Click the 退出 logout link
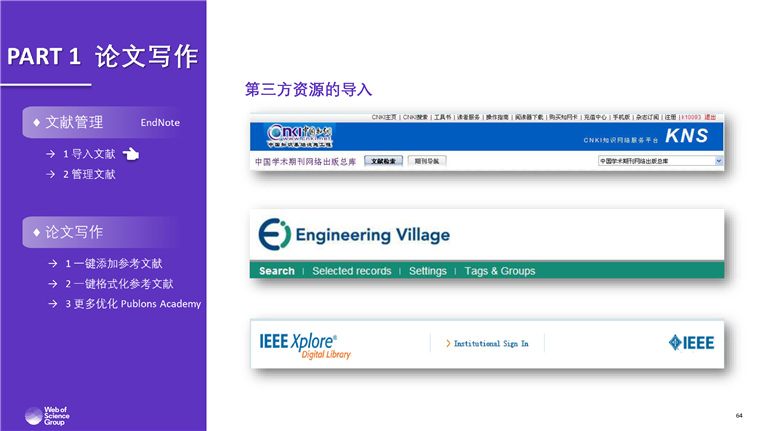 (710, 117)
